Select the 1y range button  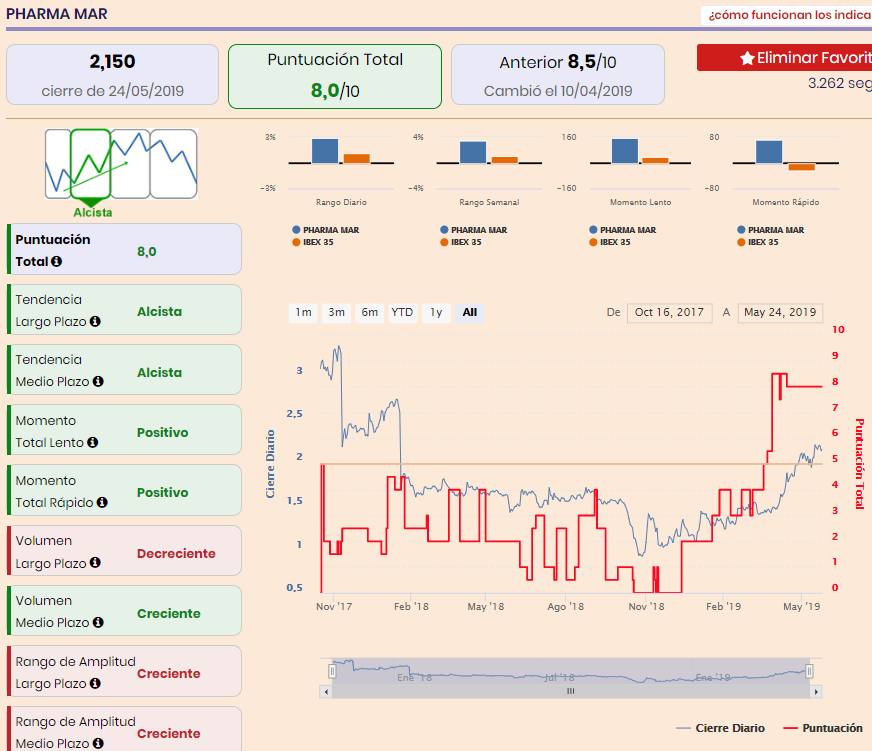436,313
